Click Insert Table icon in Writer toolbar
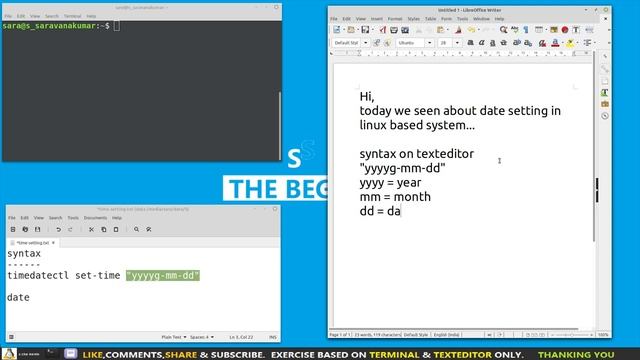Viewport: 640px width, 360px height. click(539, 30)
